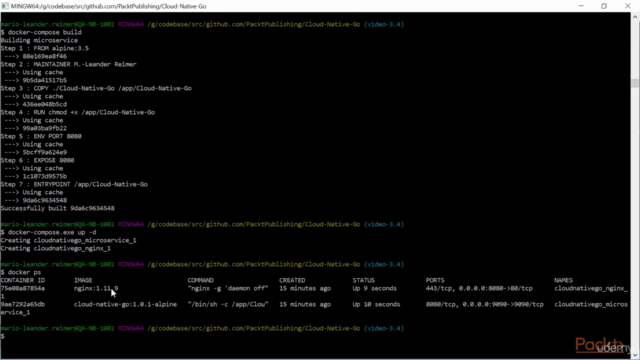Click 'Step 4 : RUN chmod +x' line

click(78, 112)
